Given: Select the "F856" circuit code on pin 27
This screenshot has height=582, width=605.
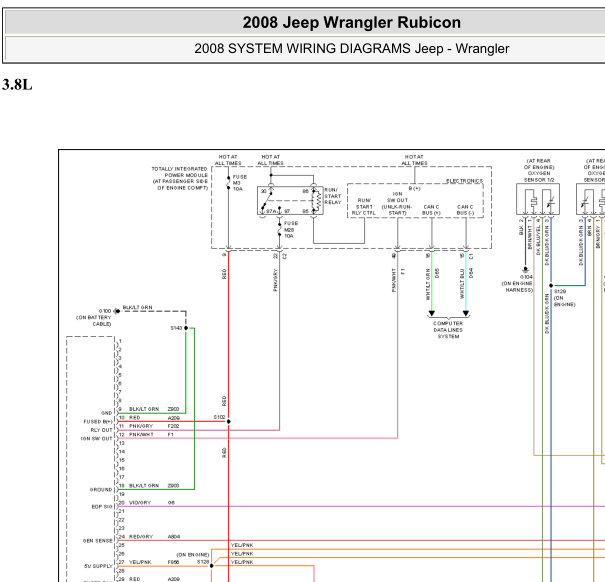Looking at the screenshot, I should pyautogui.click(x=173, y=562).
